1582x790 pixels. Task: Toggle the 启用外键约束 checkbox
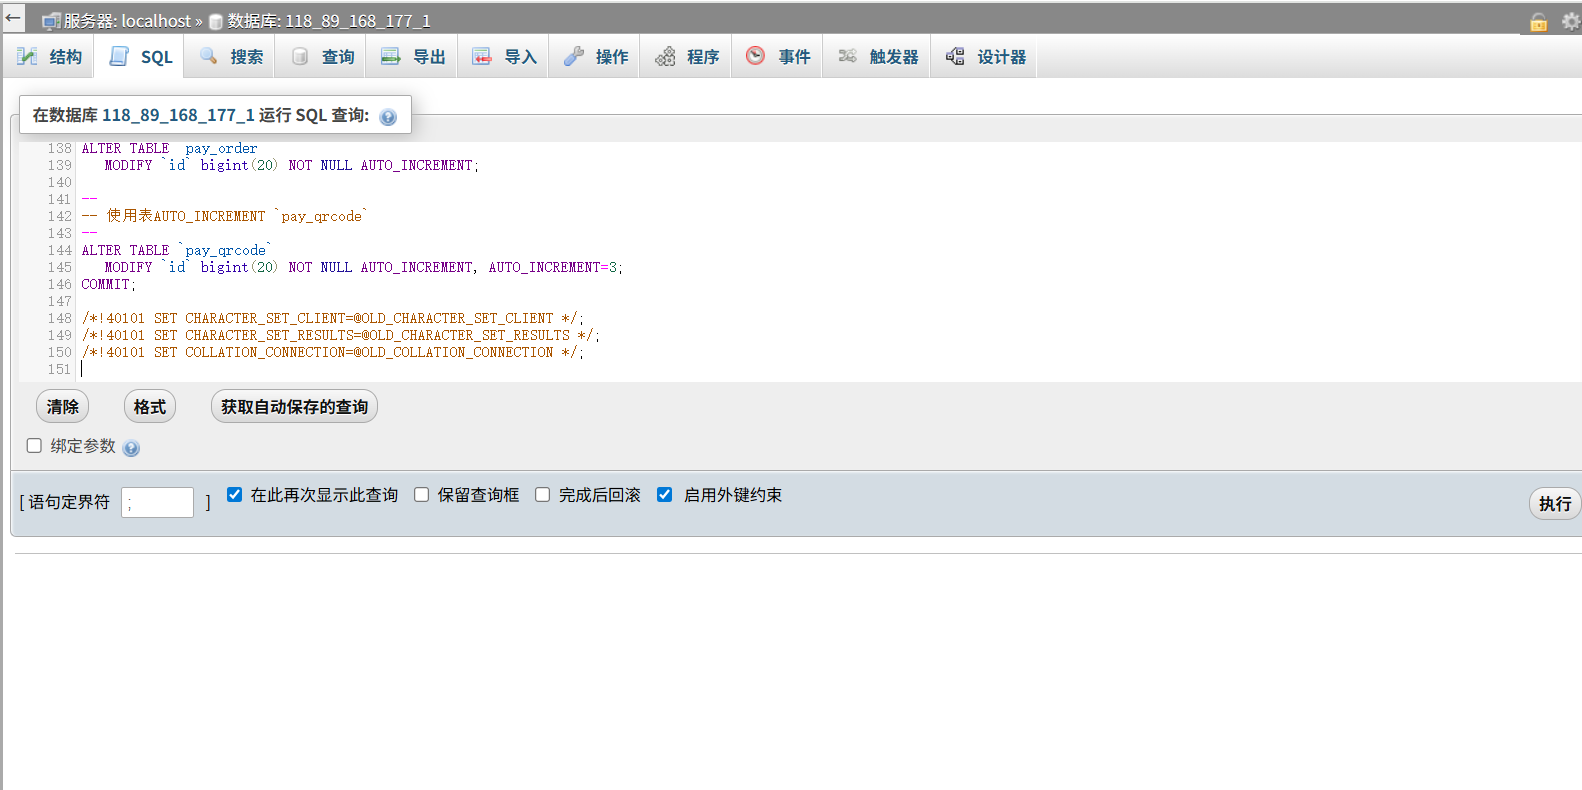(664, 495)
